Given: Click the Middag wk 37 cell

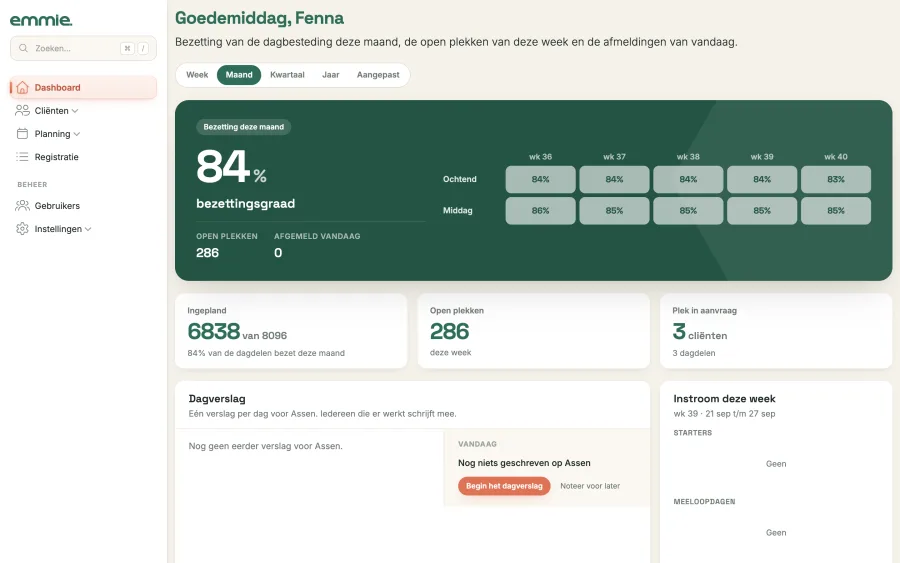Looking at the screenshot, I should (x=614, y=211).
